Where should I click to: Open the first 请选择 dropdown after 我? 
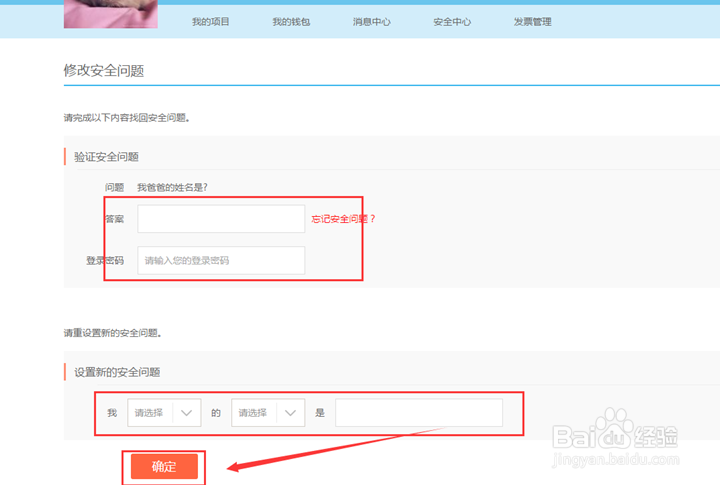point(164,412)
